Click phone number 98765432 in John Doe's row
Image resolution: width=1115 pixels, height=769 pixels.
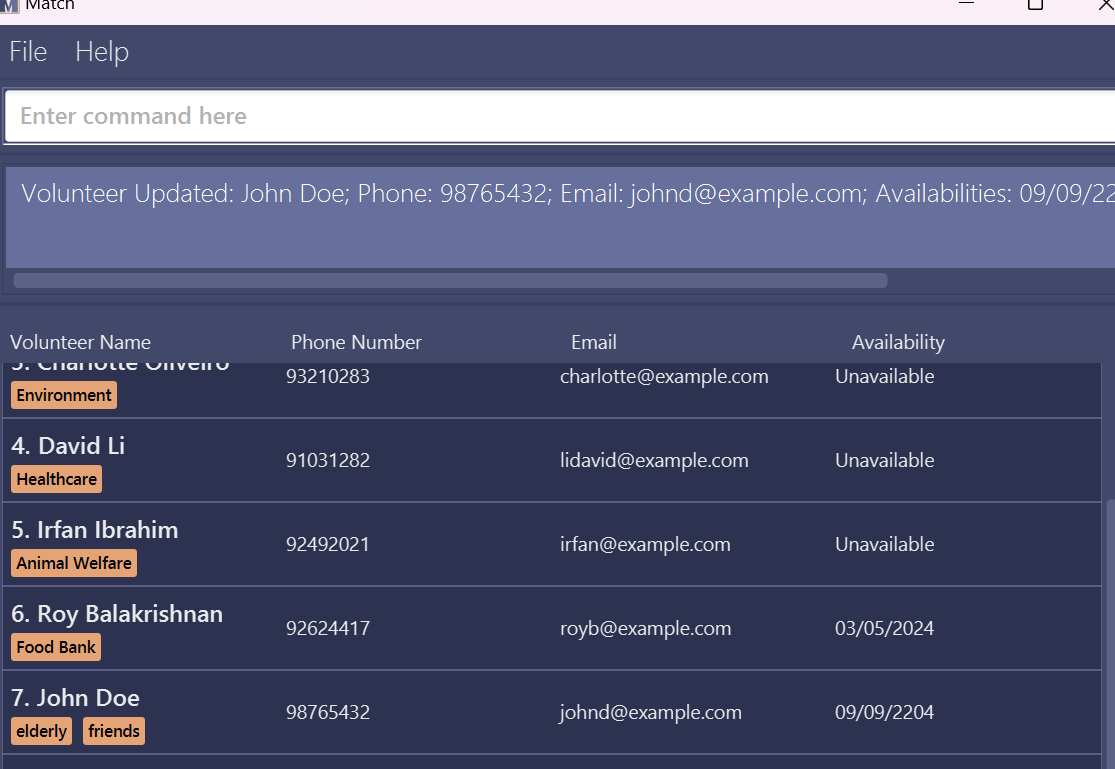pyautogui.click(x=328, y=712)
